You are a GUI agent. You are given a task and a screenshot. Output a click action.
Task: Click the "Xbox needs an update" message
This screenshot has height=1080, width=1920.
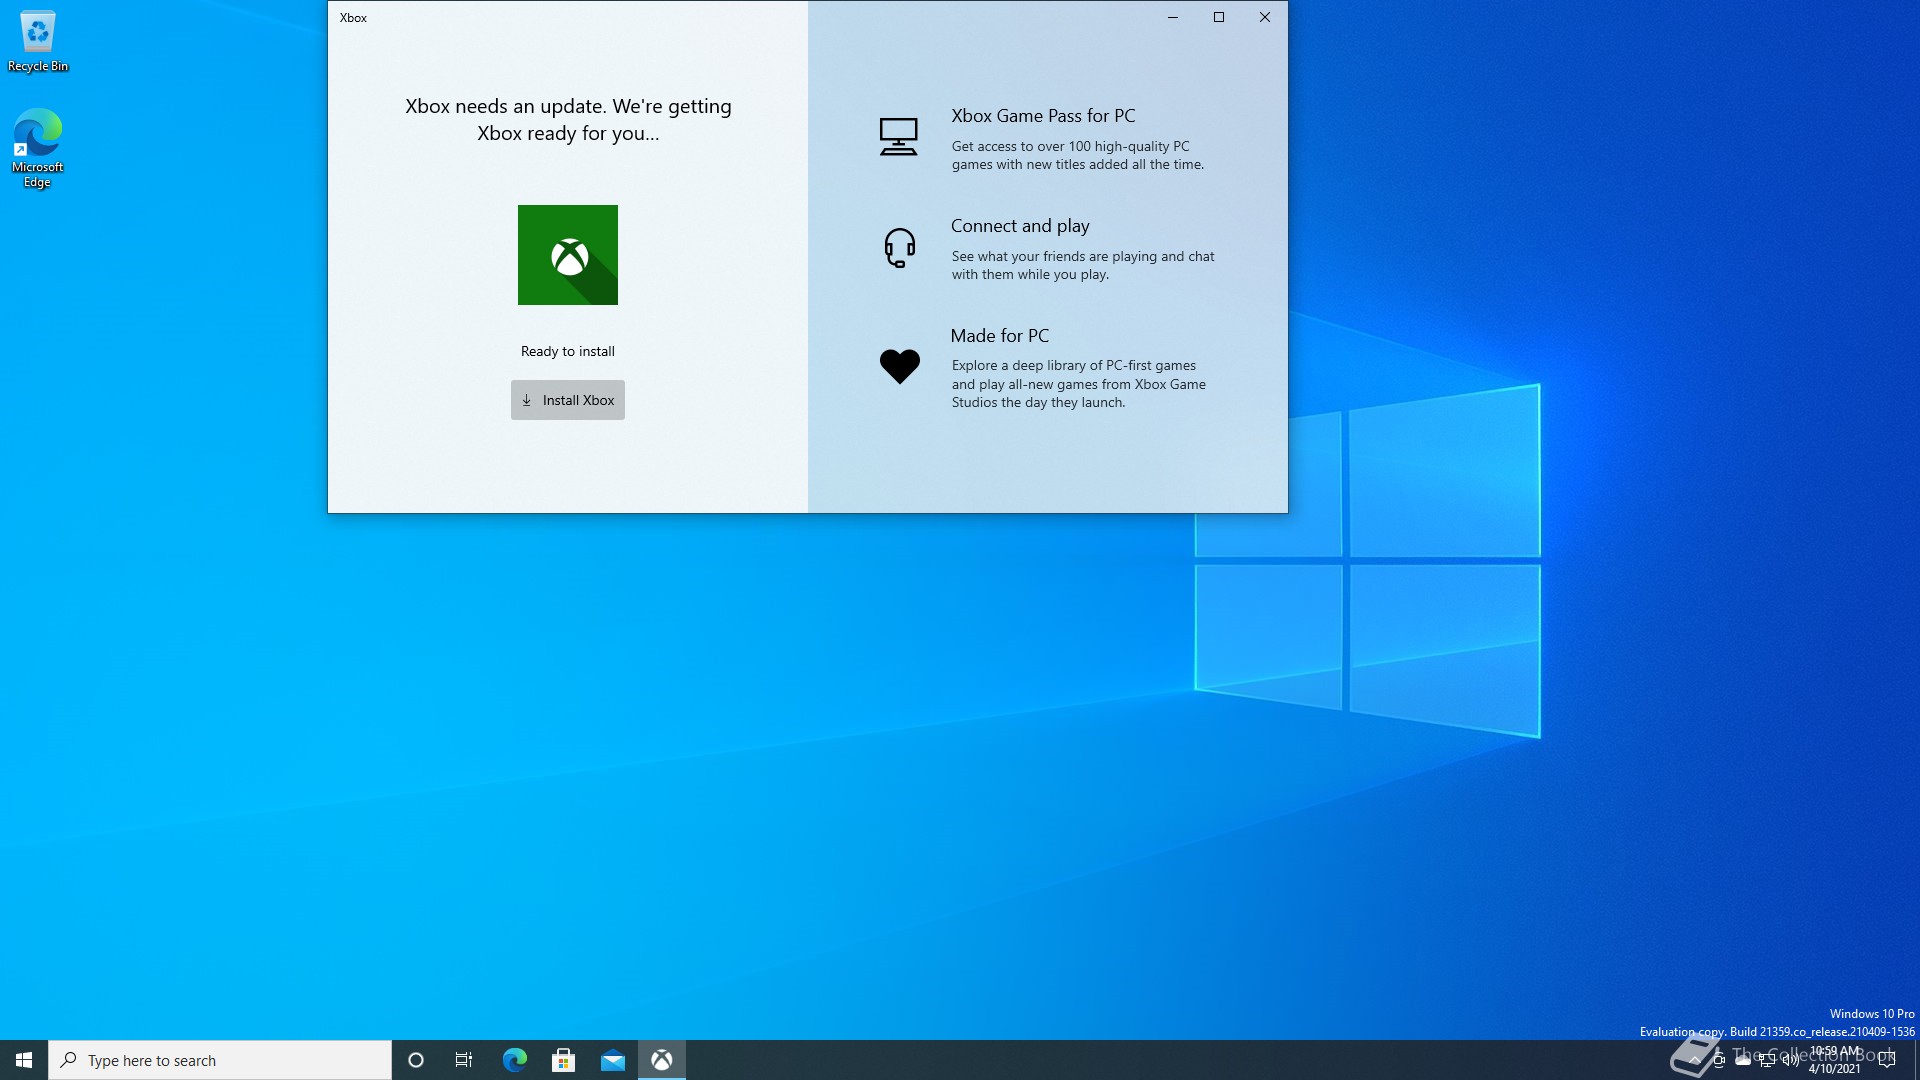click(568, 120)
